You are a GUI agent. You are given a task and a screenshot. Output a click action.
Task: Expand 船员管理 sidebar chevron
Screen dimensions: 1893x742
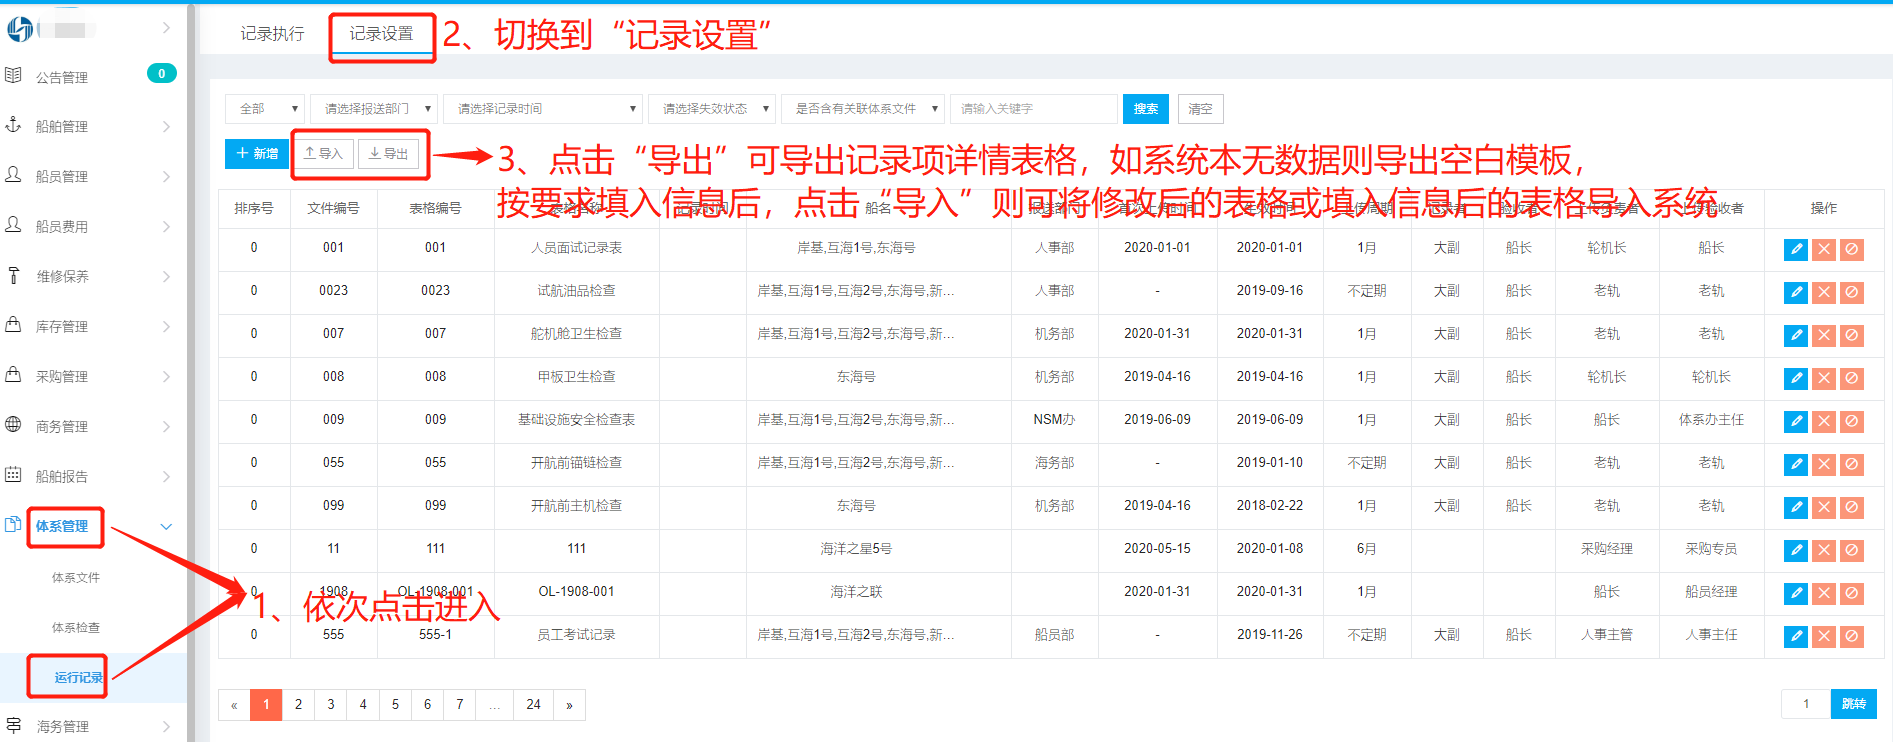pyautogui.click(x=166, y=176)
